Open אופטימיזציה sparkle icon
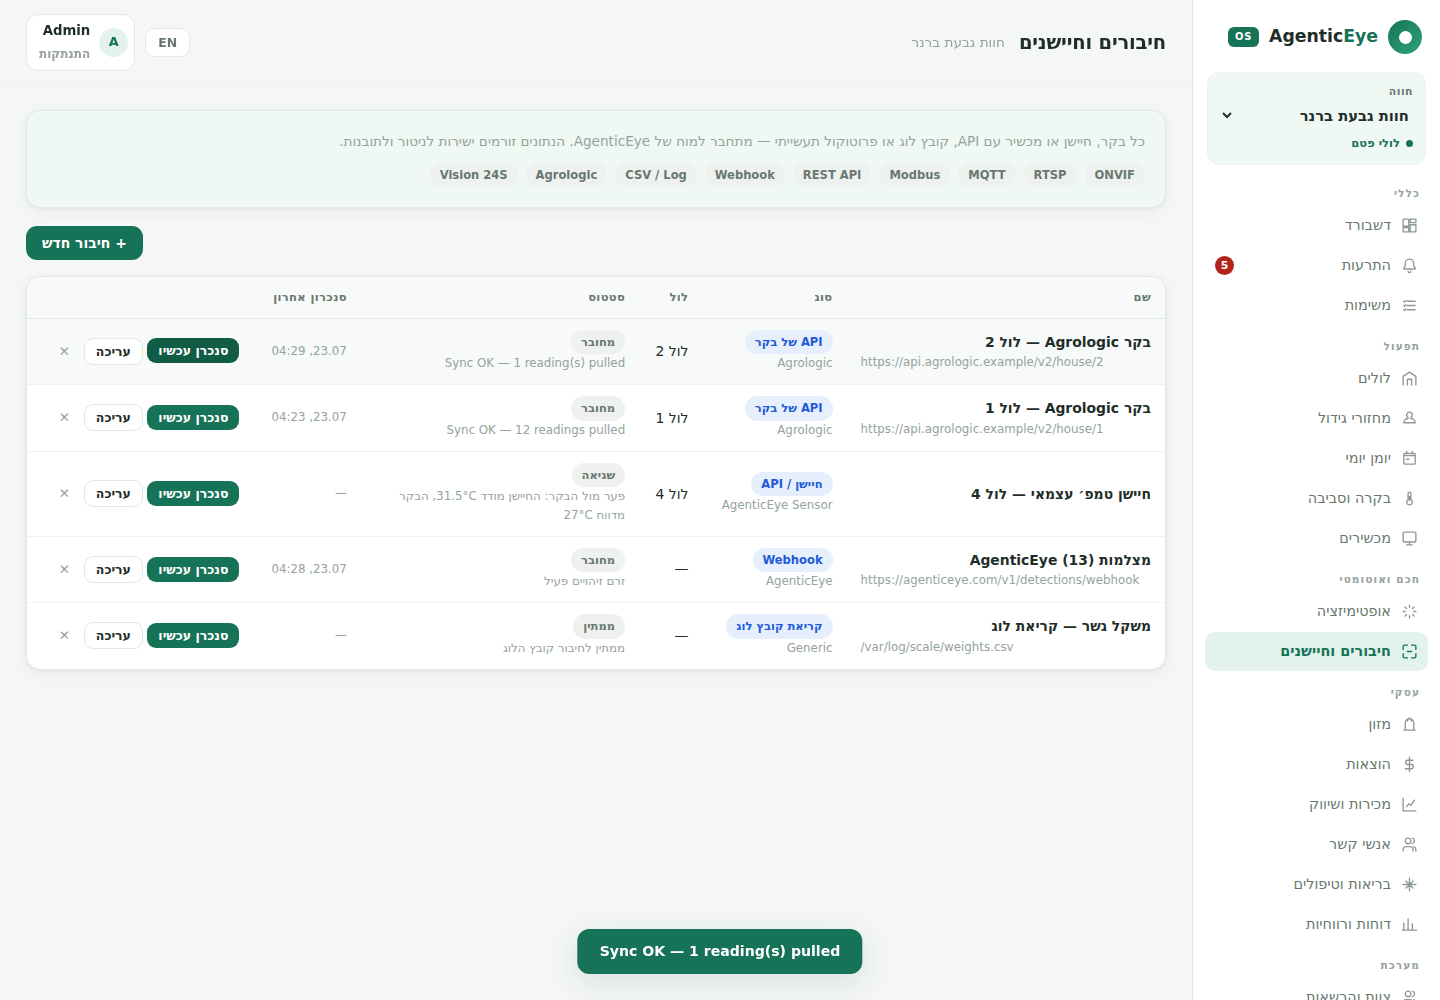This screenshot has height=1000, width=1440. pyautogui.click(x=1409, y=611)
